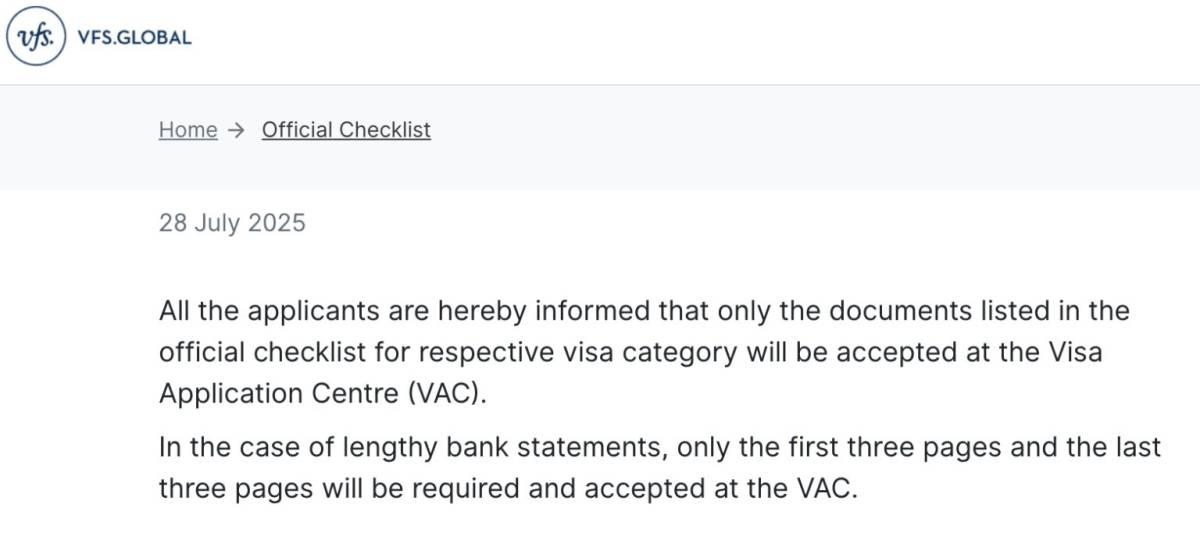
Task: Click the 28 July 2025 date text
Action: click(x=232, y=222)
